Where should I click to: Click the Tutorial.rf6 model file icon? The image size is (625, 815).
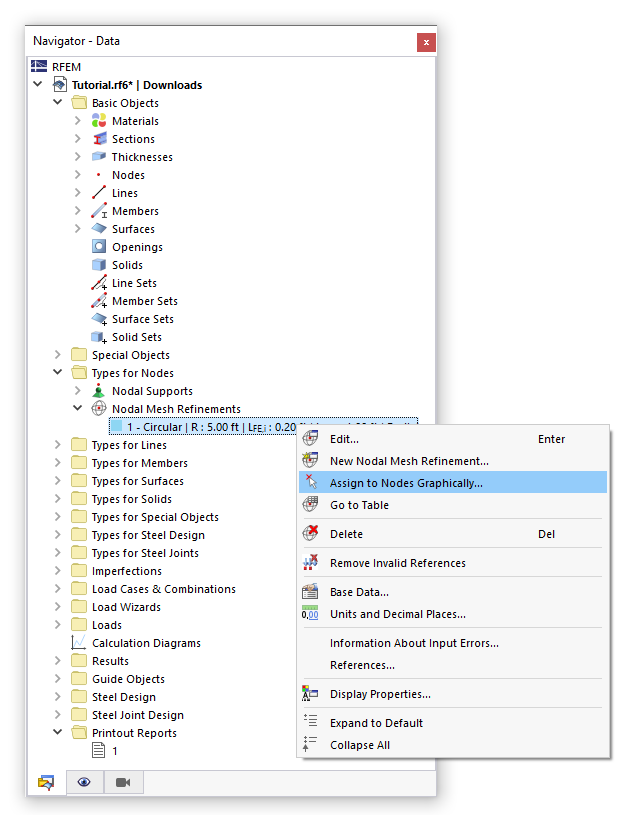click(60, 84)
